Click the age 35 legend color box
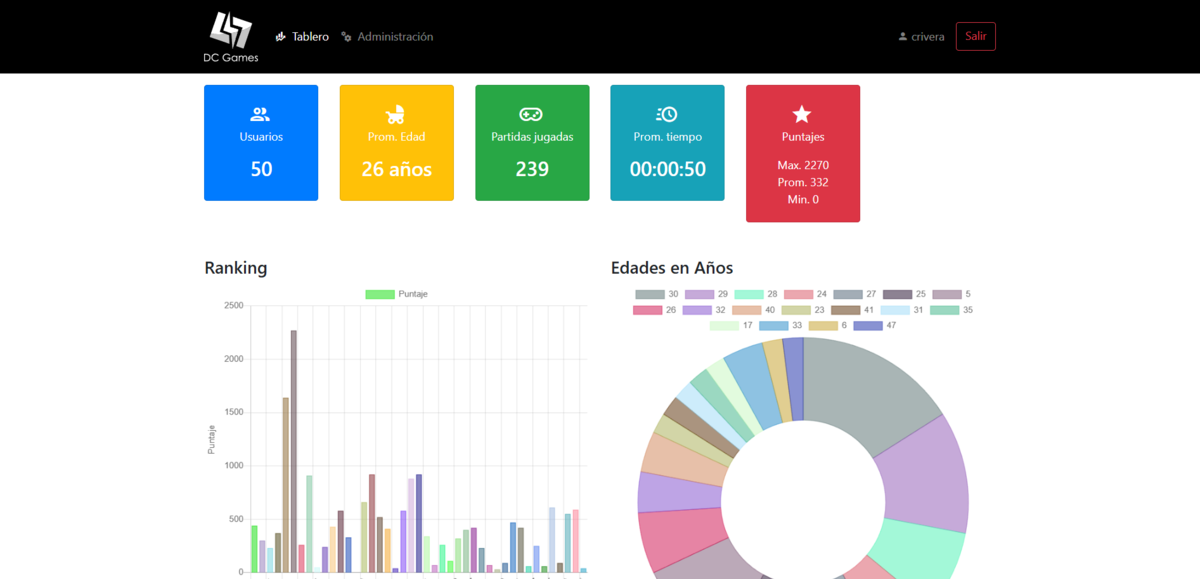Image resolution: width=1200 pixels, height=579 pixels. tap(945, 310)
